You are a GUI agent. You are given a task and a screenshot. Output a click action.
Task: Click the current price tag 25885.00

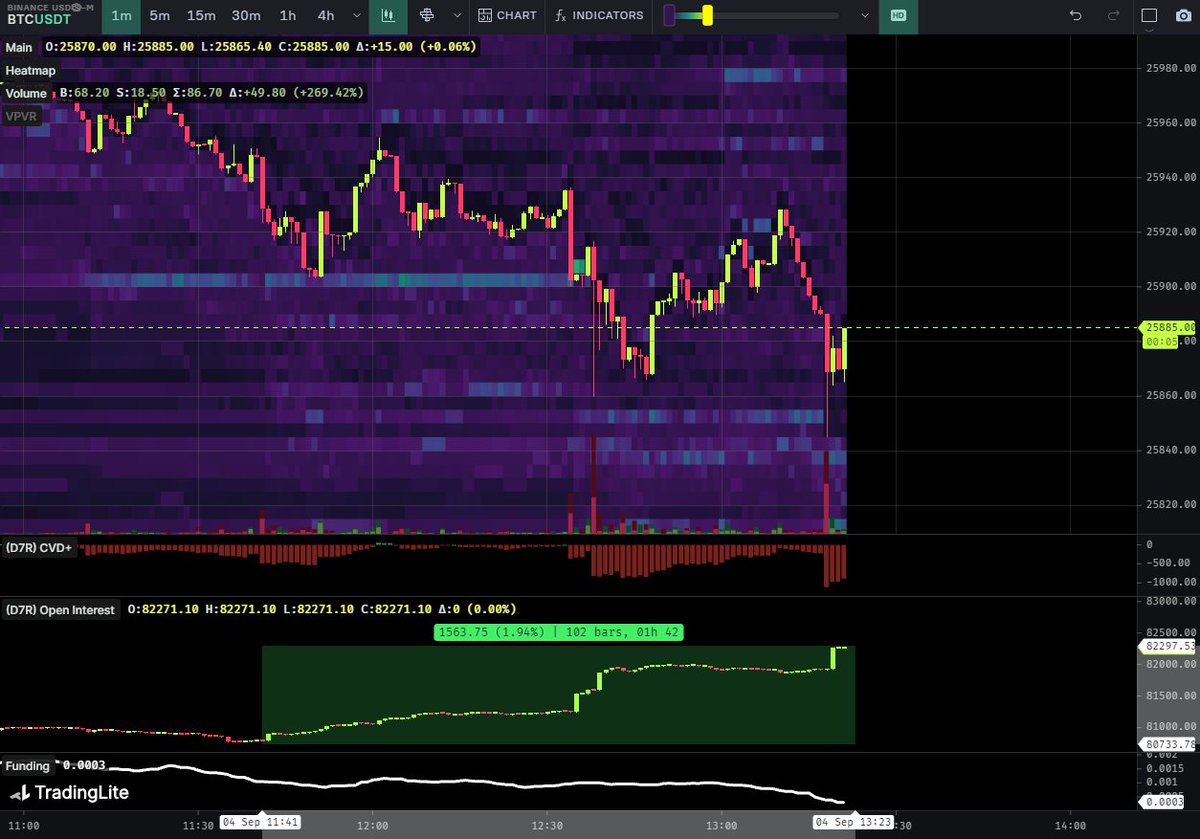[x=1170, y=327]
